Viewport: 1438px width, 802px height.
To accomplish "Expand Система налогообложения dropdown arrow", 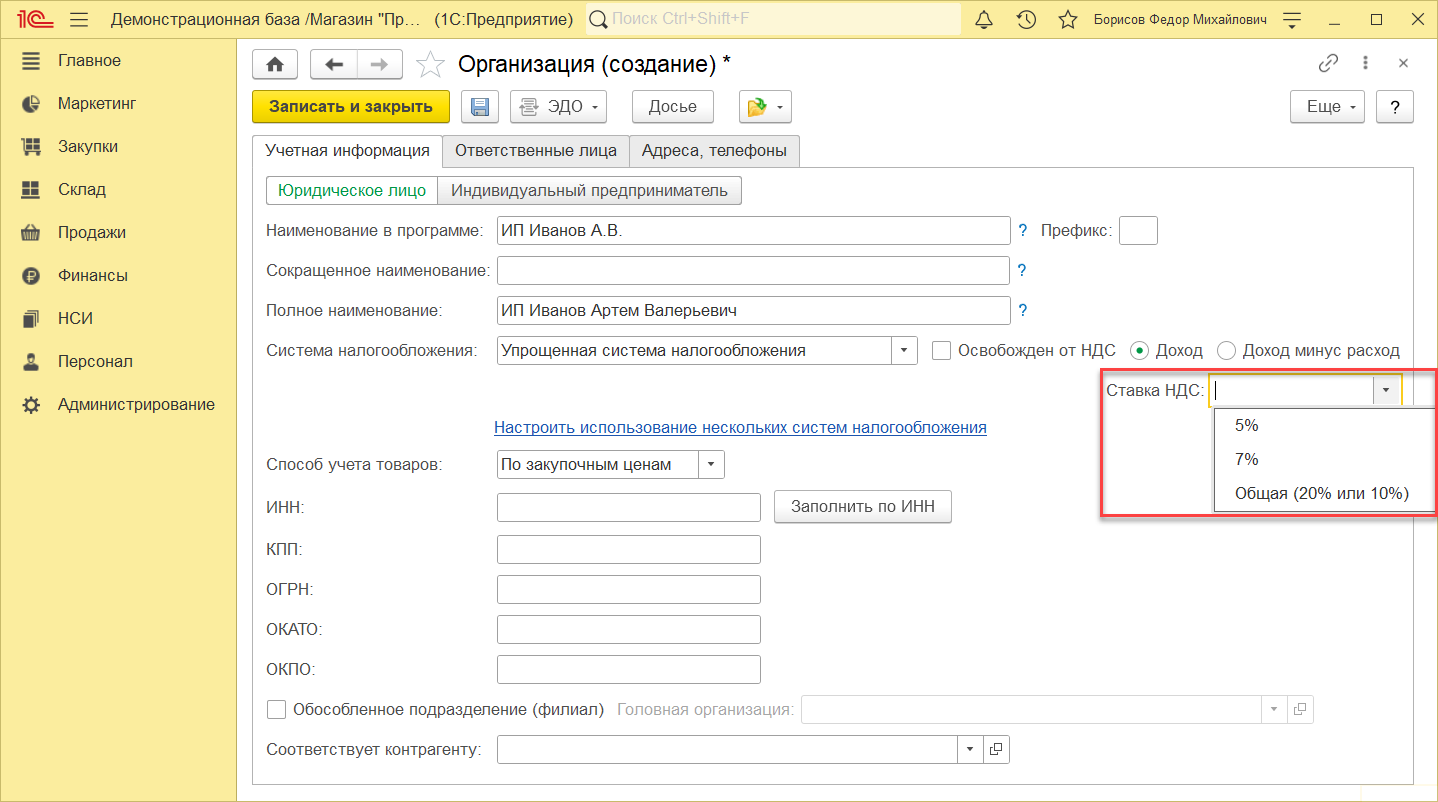I will coord(904,351).
